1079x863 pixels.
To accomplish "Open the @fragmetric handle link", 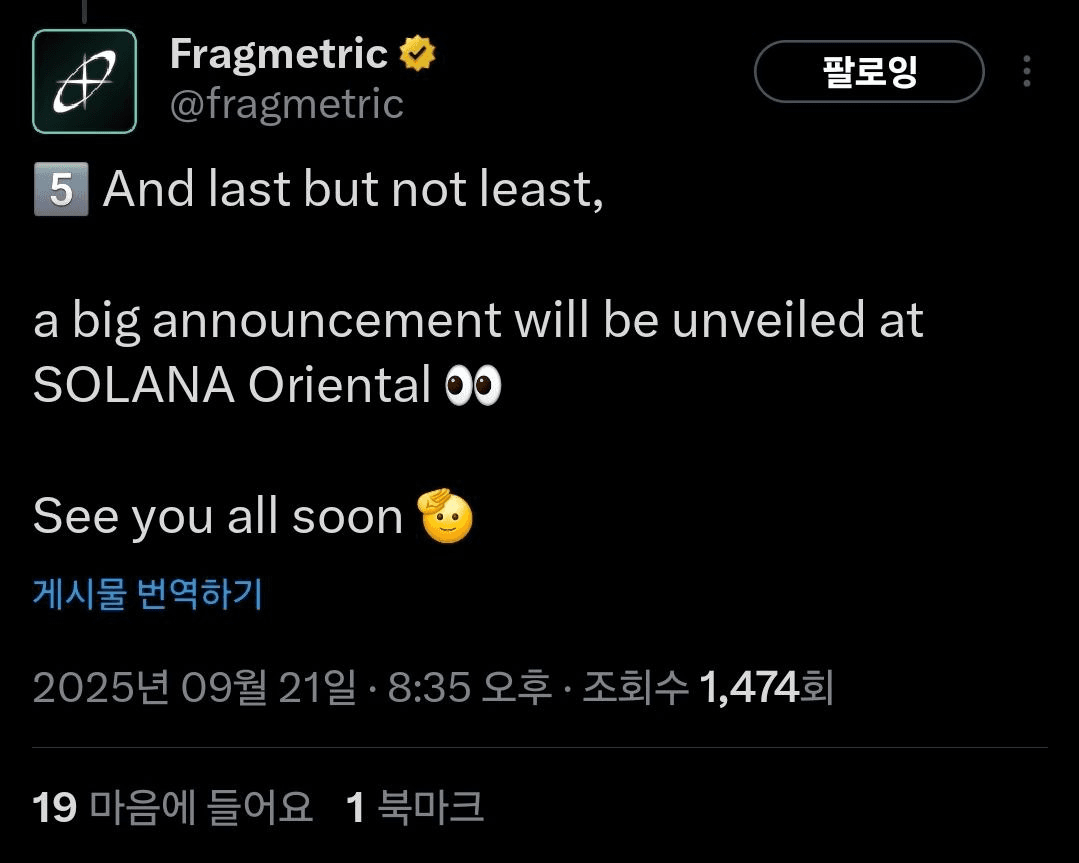I will [x=286, y=105].
